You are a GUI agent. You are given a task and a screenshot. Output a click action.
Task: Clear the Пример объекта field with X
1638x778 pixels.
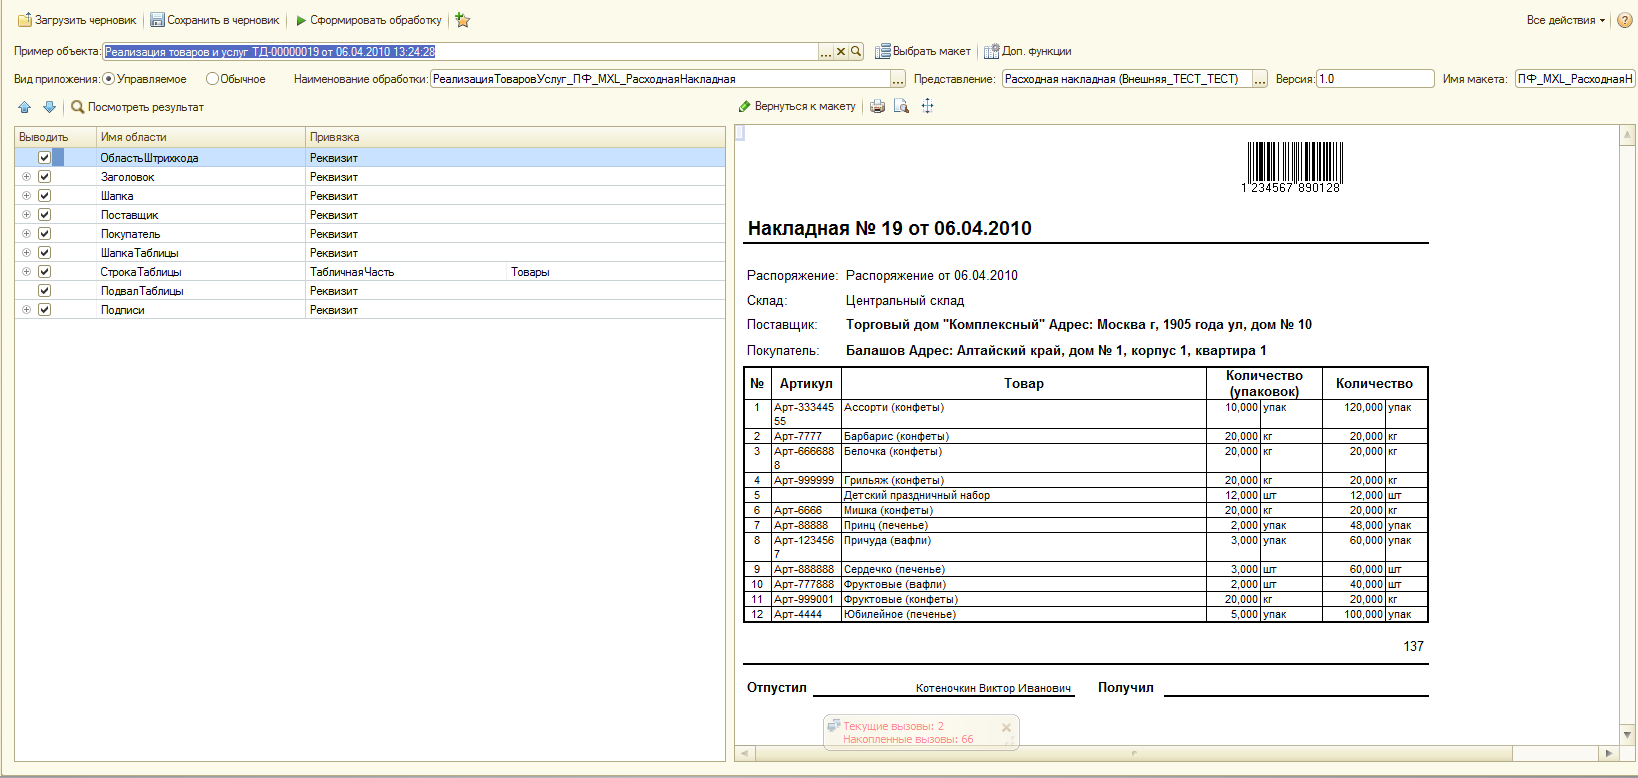tap(841, 52)
